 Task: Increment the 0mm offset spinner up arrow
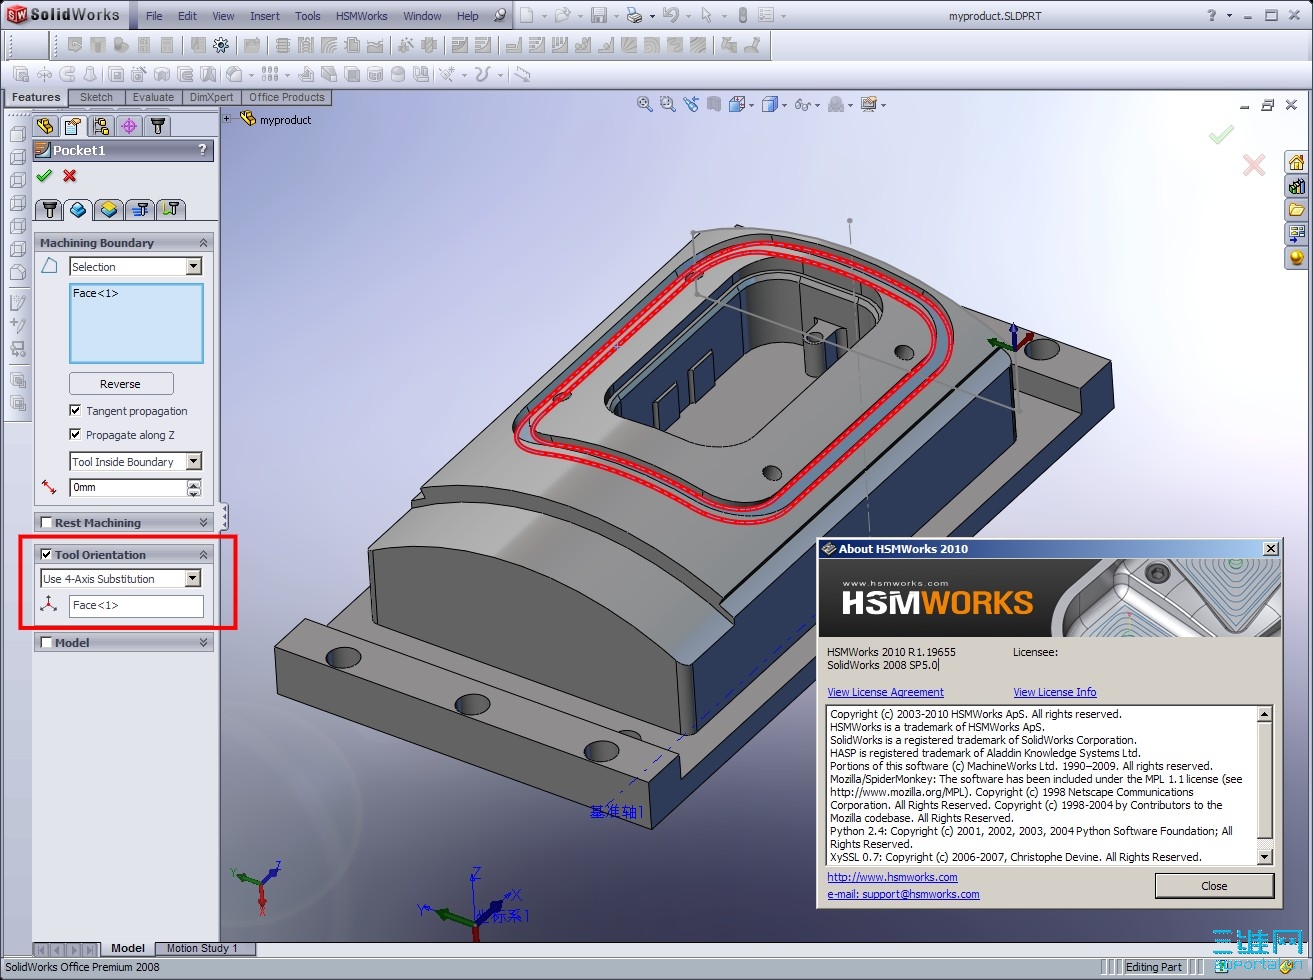click(194, 483)
